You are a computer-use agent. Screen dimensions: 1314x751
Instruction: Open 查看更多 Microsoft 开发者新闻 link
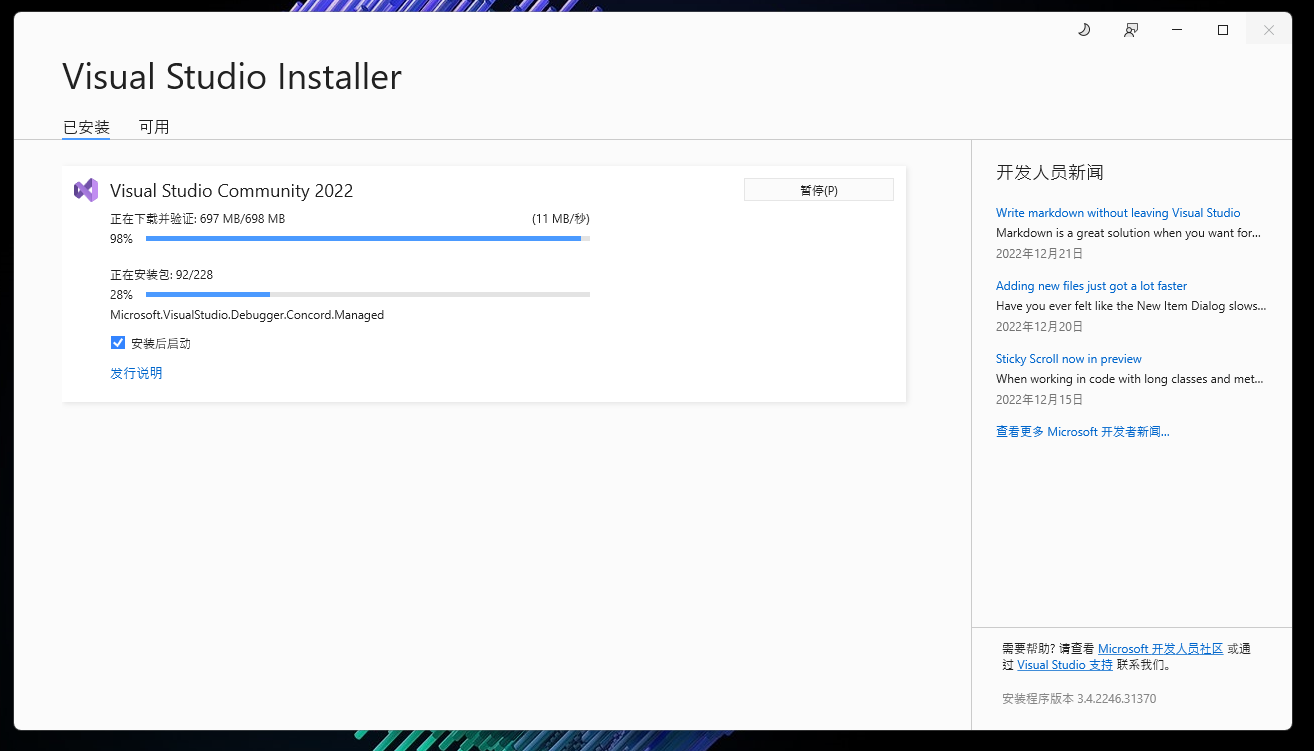point(1082,432)
